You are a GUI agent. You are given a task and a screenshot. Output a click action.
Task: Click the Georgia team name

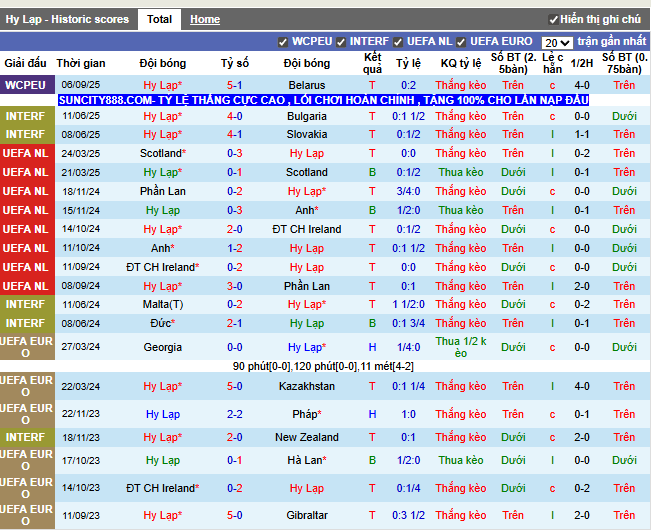163,347
